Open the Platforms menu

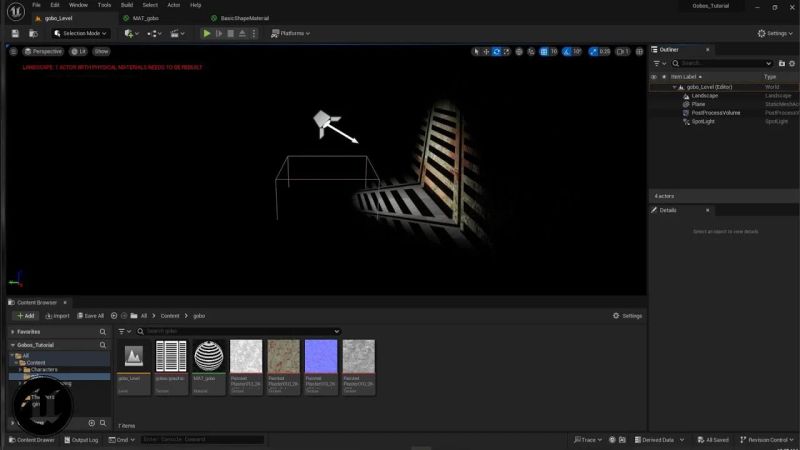pyautogui.click(x=290, y=34)
